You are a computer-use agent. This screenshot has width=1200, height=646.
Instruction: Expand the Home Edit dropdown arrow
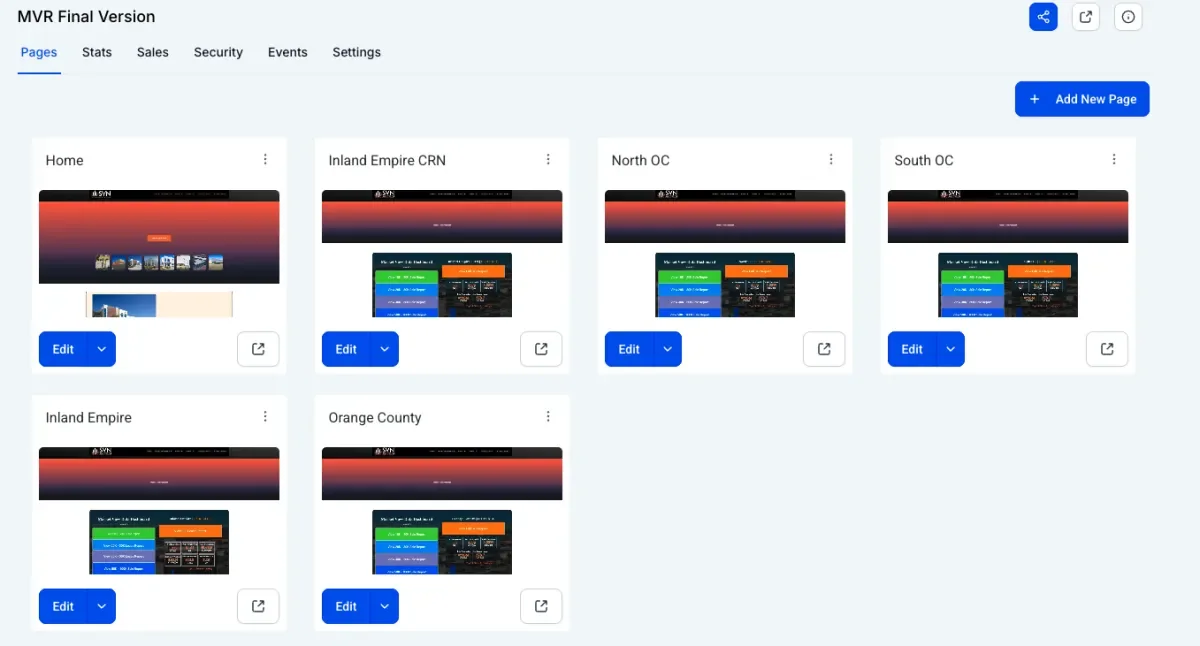click(101, 349)
